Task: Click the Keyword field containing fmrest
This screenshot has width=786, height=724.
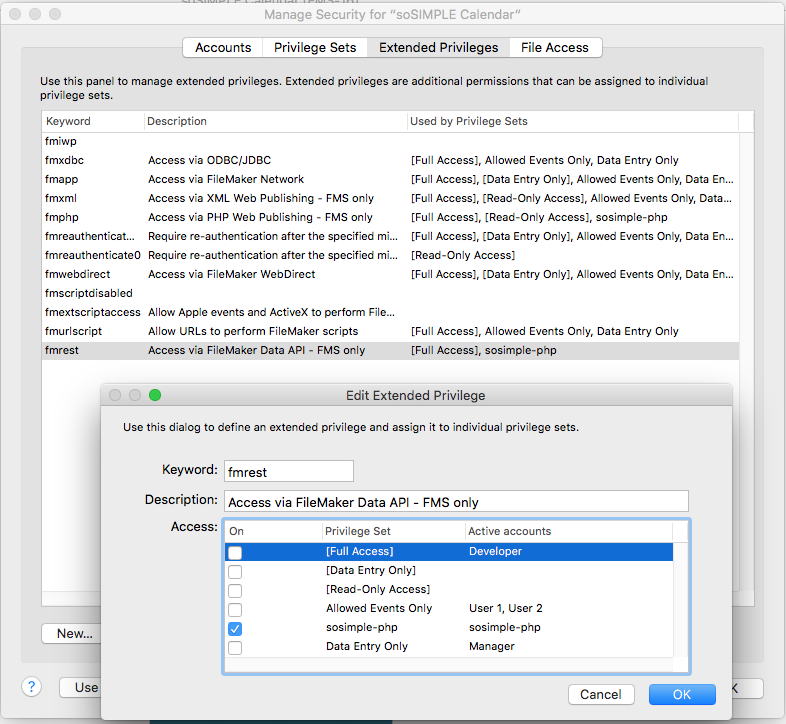Action: click(289, 471)
